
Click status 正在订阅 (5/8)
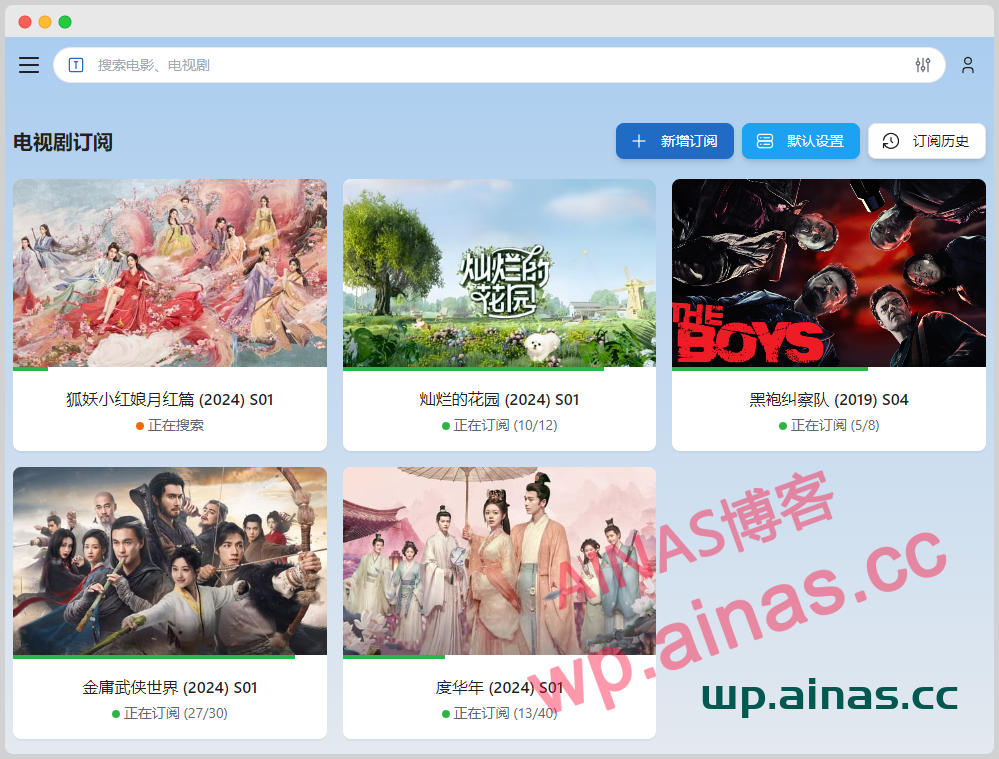[835, 425]
